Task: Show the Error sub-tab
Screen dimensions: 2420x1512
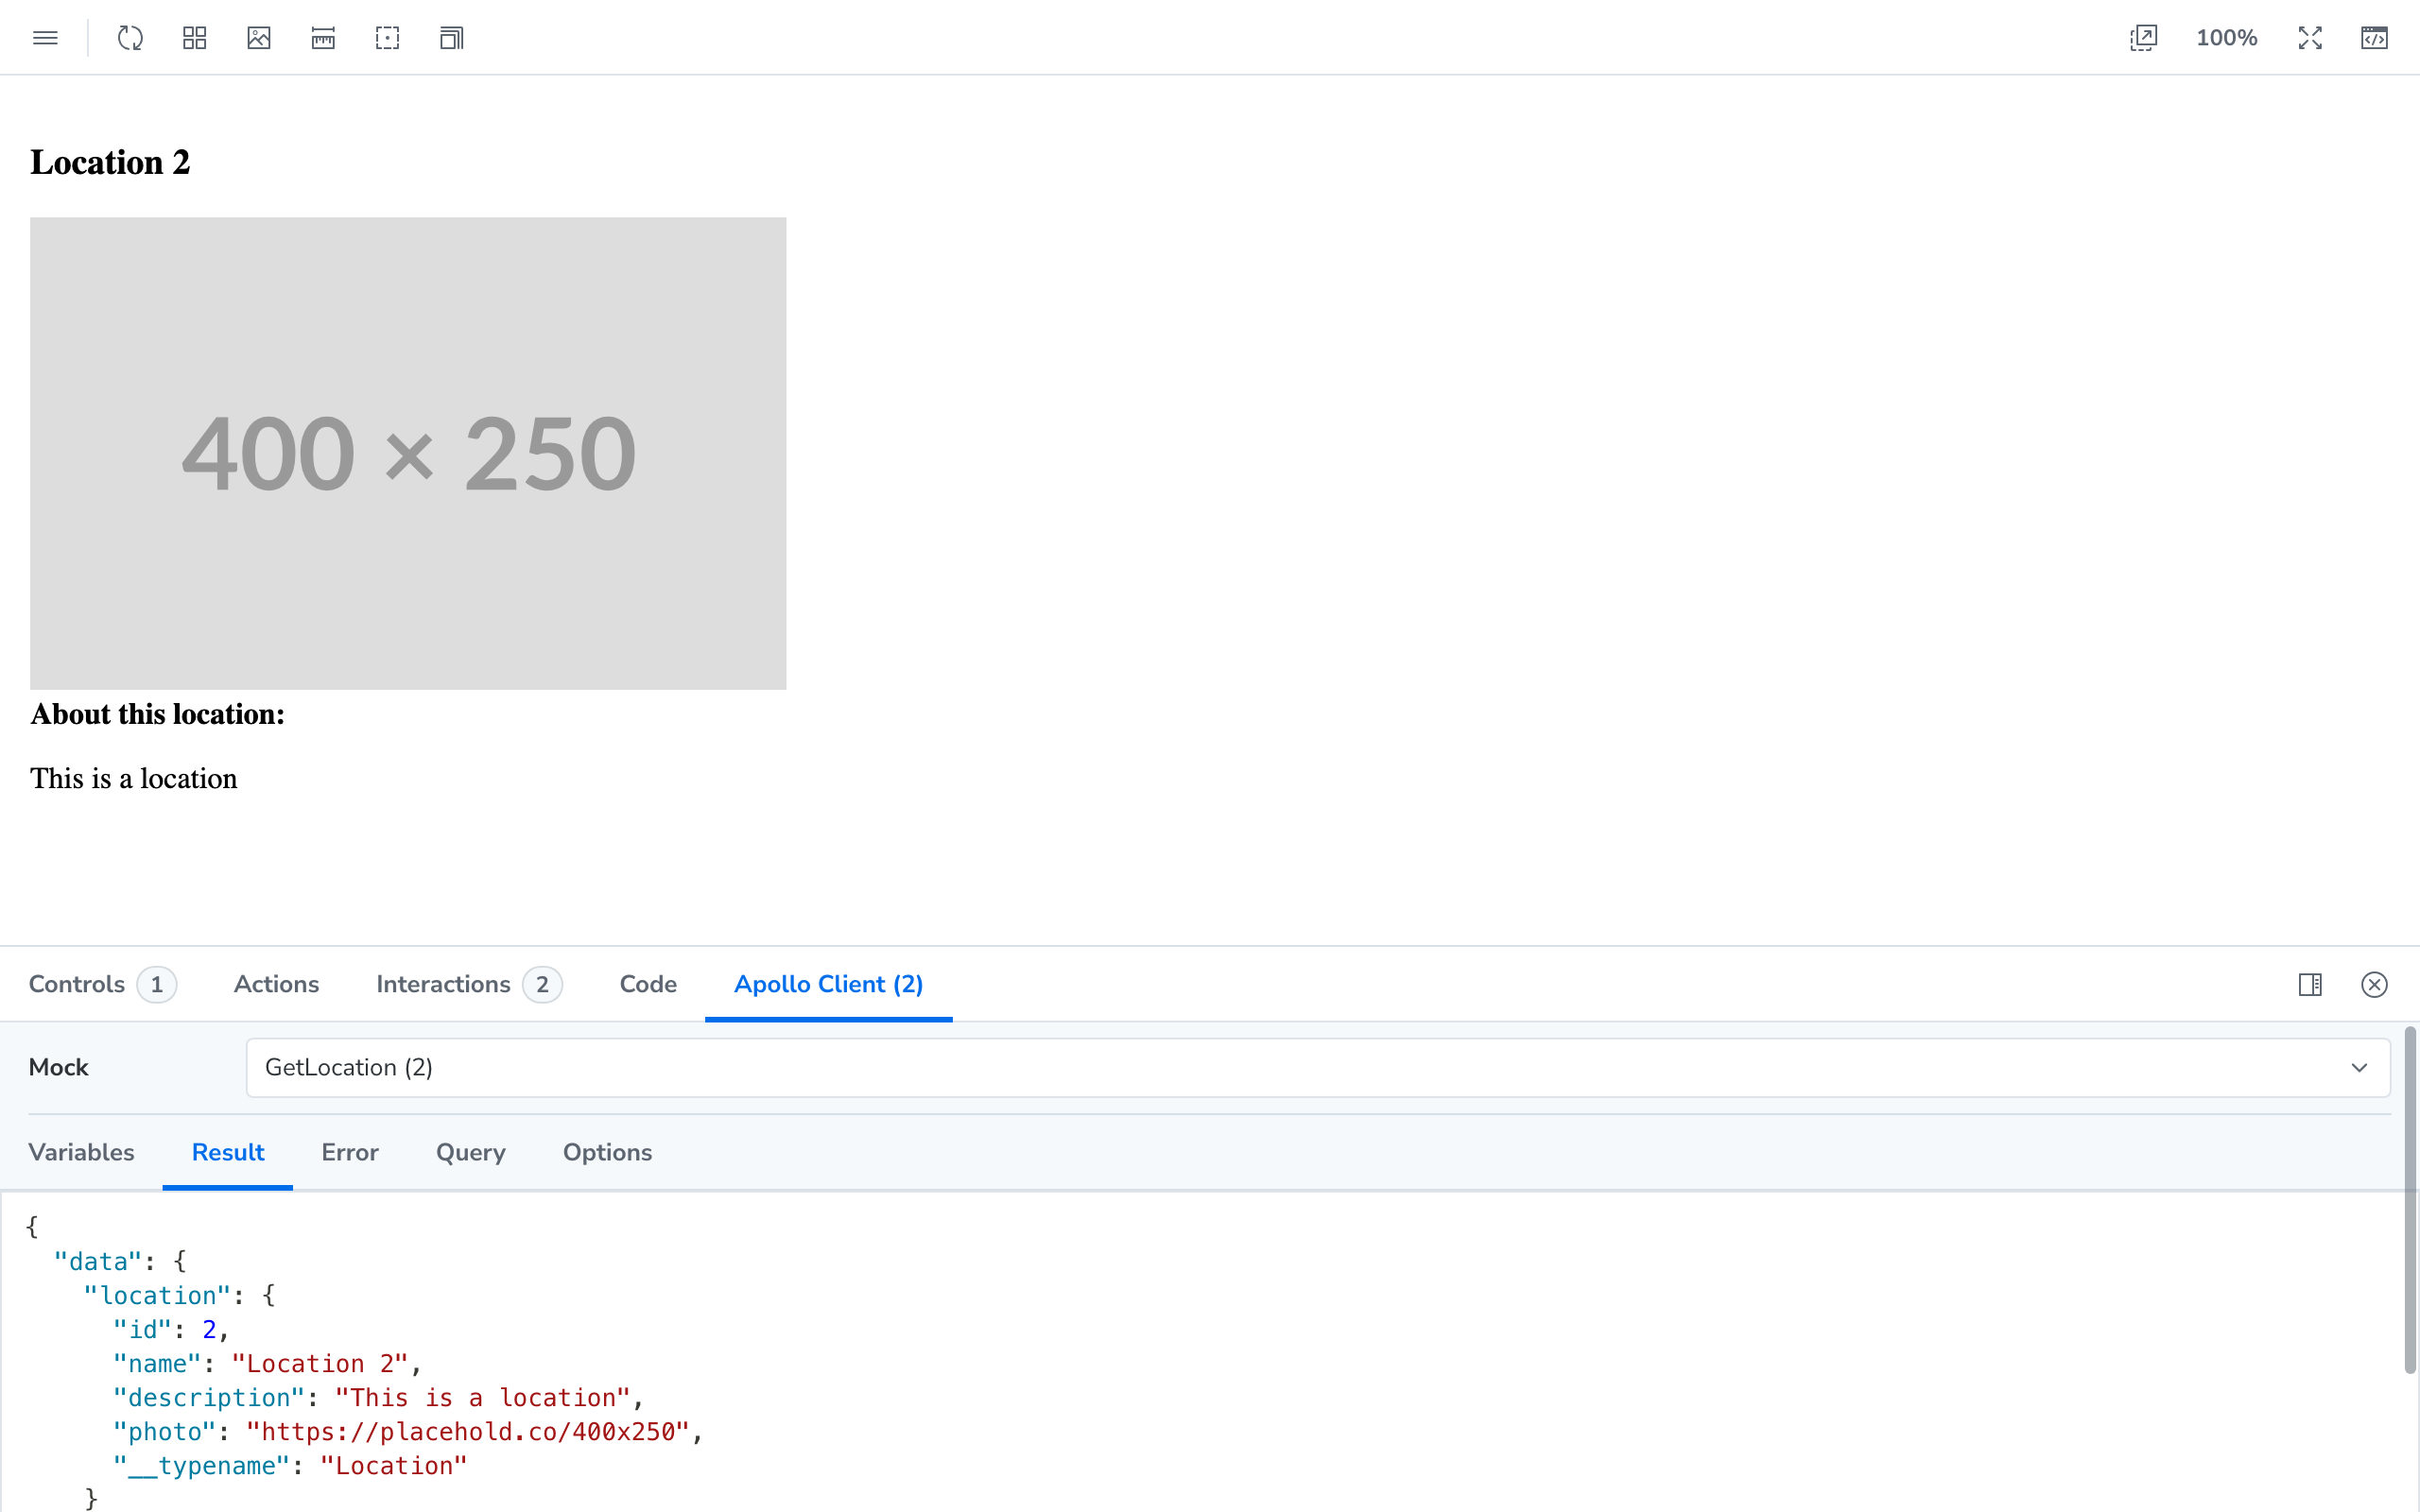Action: 350,1152
